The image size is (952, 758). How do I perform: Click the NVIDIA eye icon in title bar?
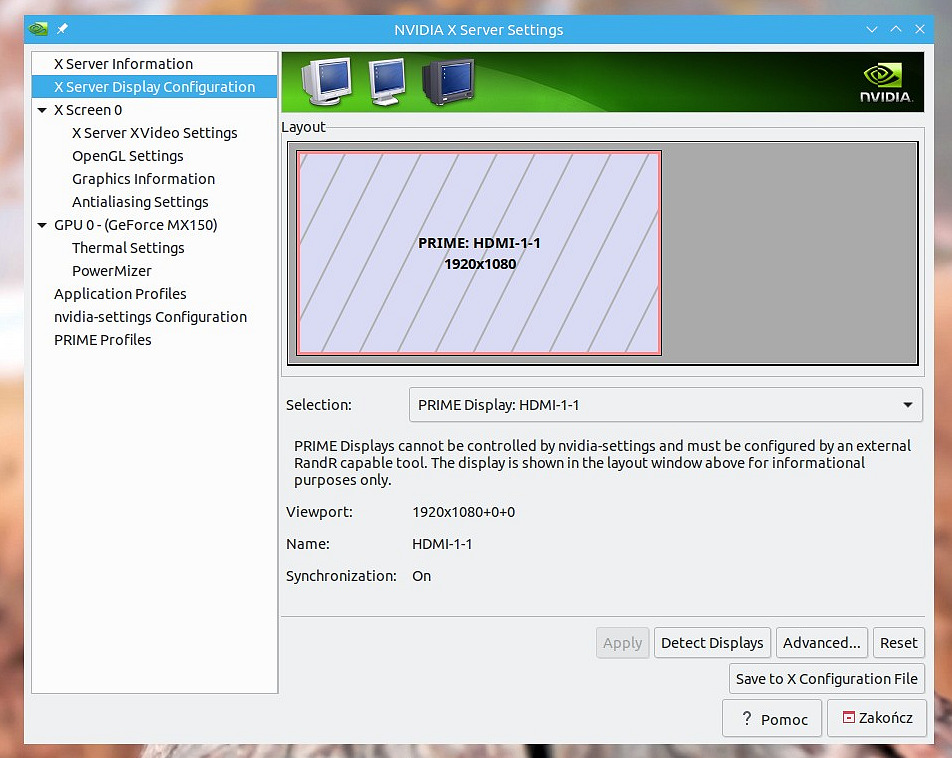point(38,29)
